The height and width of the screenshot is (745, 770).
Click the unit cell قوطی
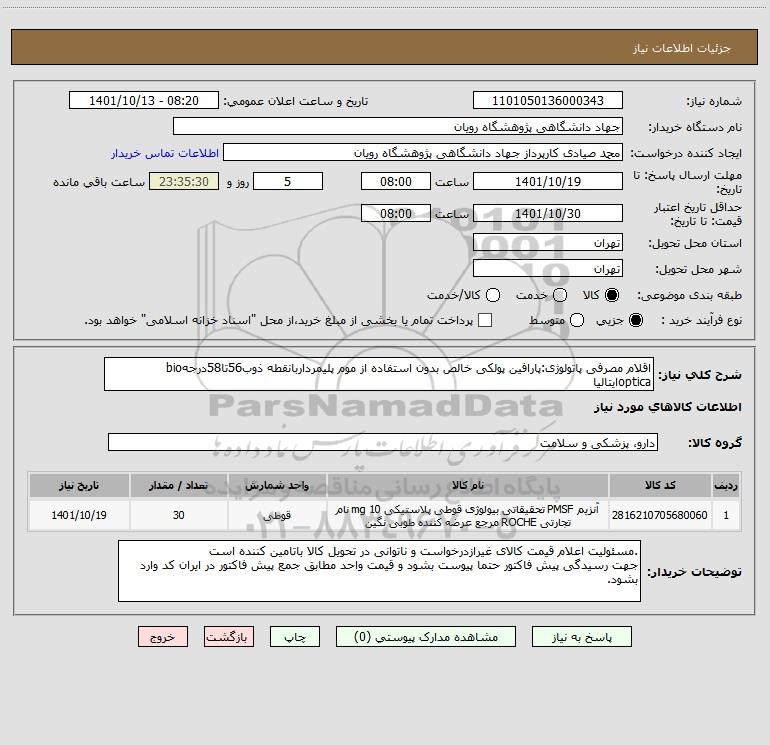pyautogui.click(x=277, y=515)
